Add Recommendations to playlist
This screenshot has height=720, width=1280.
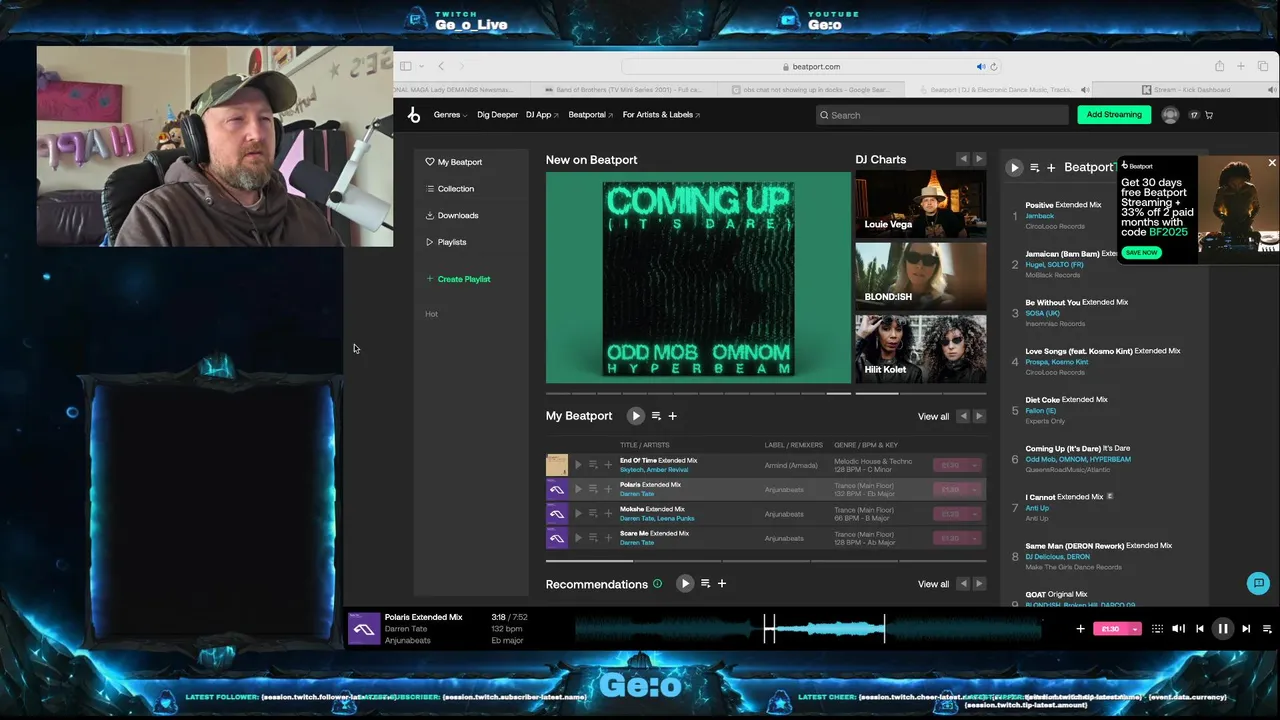click(722, 584)
